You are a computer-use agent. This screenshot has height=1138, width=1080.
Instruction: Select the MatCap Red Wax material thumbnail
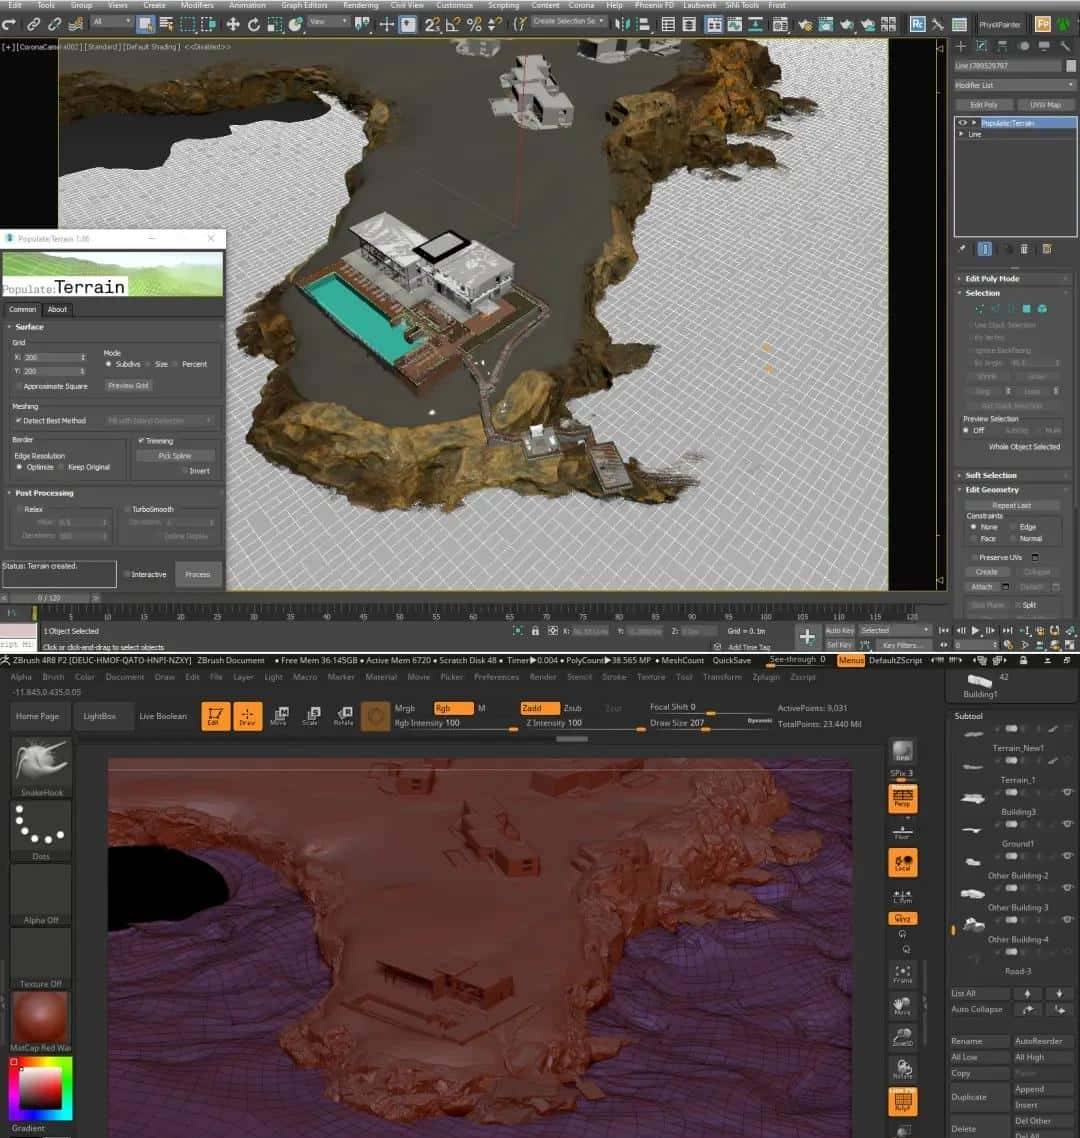point(38,1015)
